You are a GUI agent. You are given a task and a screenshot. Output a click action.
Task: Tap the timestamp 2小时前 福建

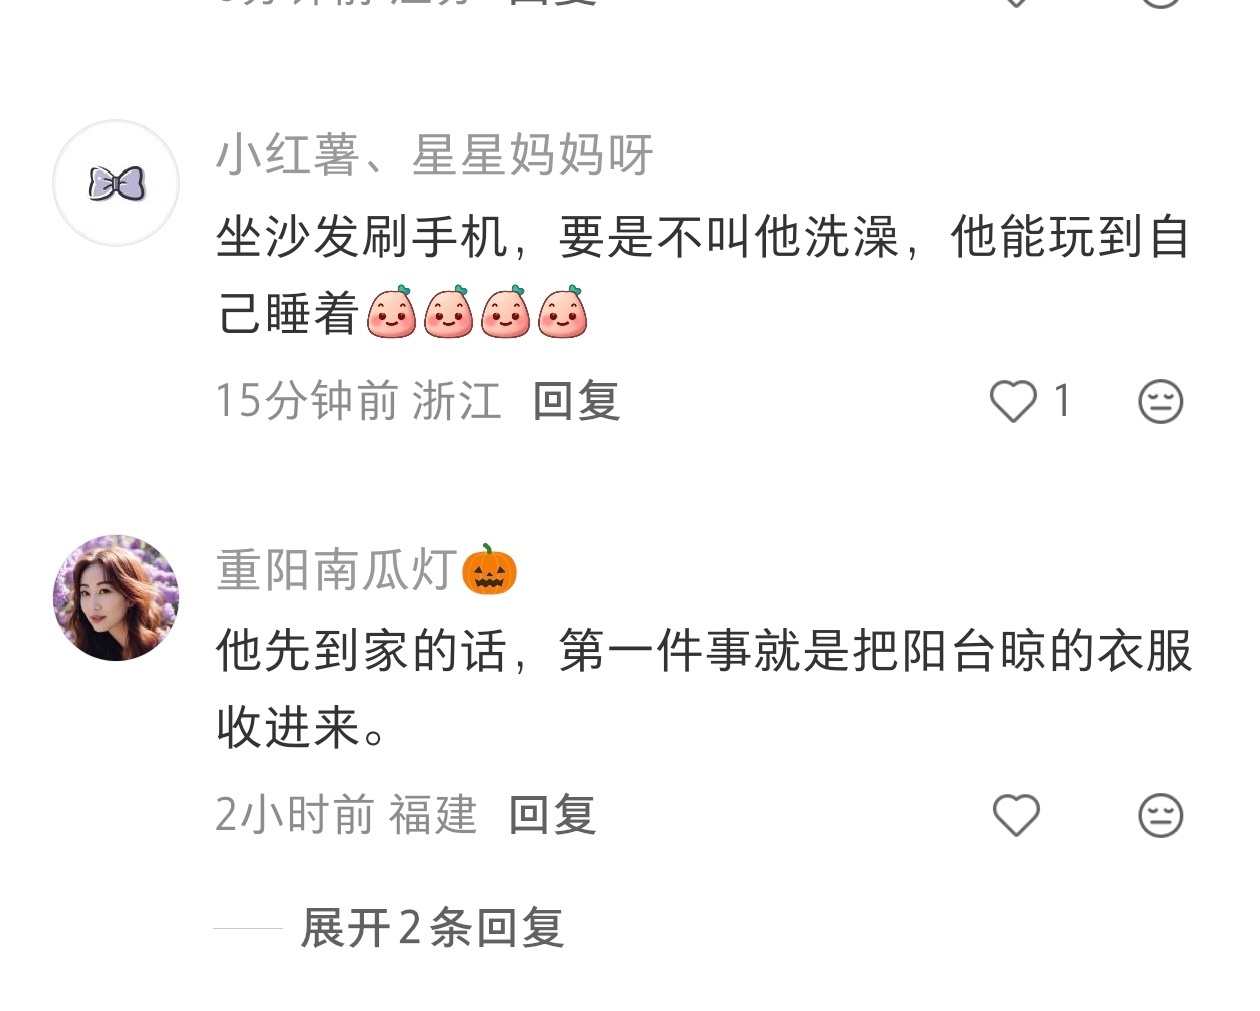click(x=346, y=815)
